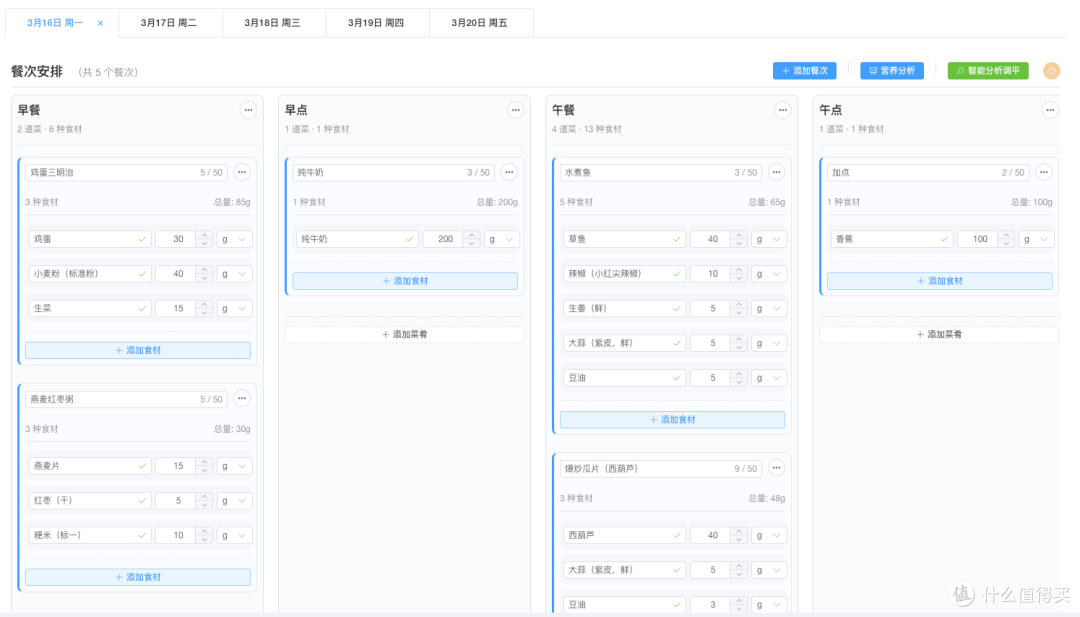Edit the 燕麦红枣粥 dish name field
The width and height of the screenshot is (1080, 617).
click(126, 399)
